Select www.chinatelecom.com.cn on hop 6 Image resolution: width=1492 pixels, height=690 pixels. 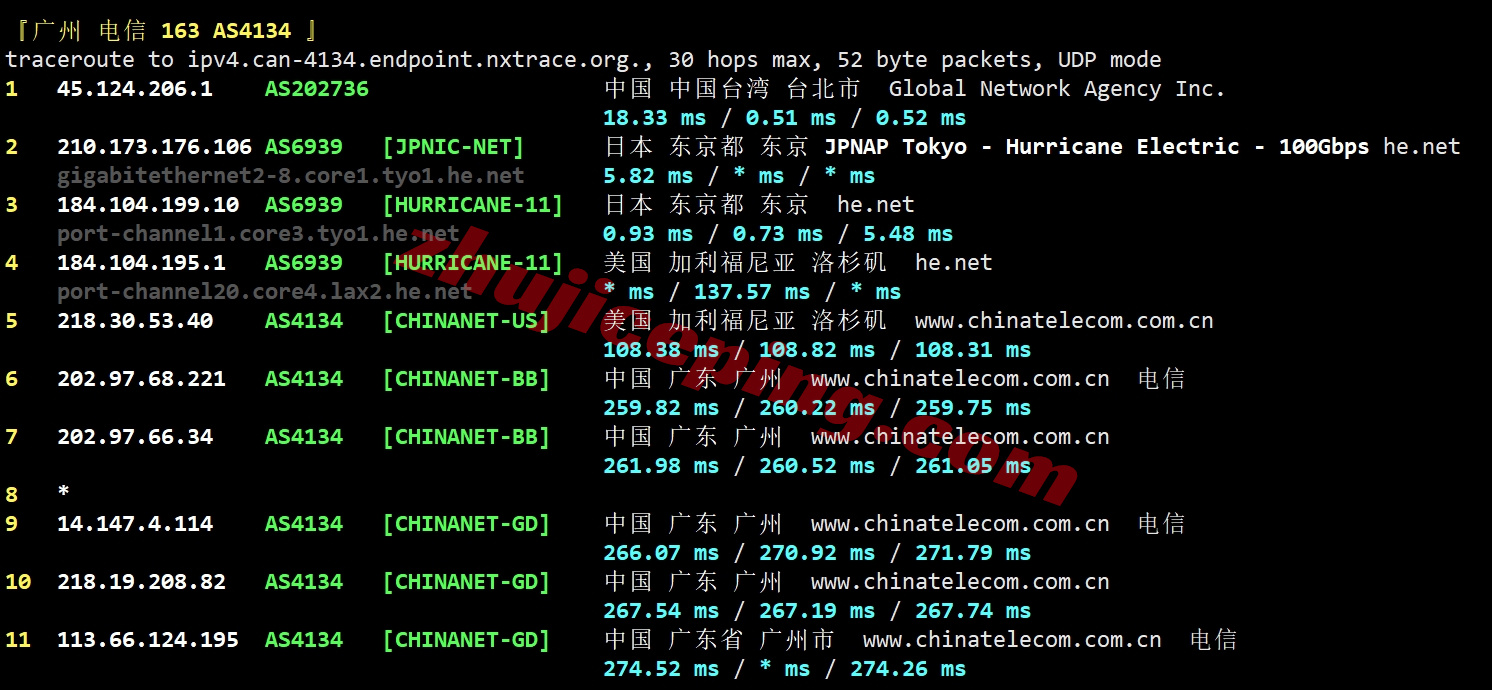[x=961, y=378]
